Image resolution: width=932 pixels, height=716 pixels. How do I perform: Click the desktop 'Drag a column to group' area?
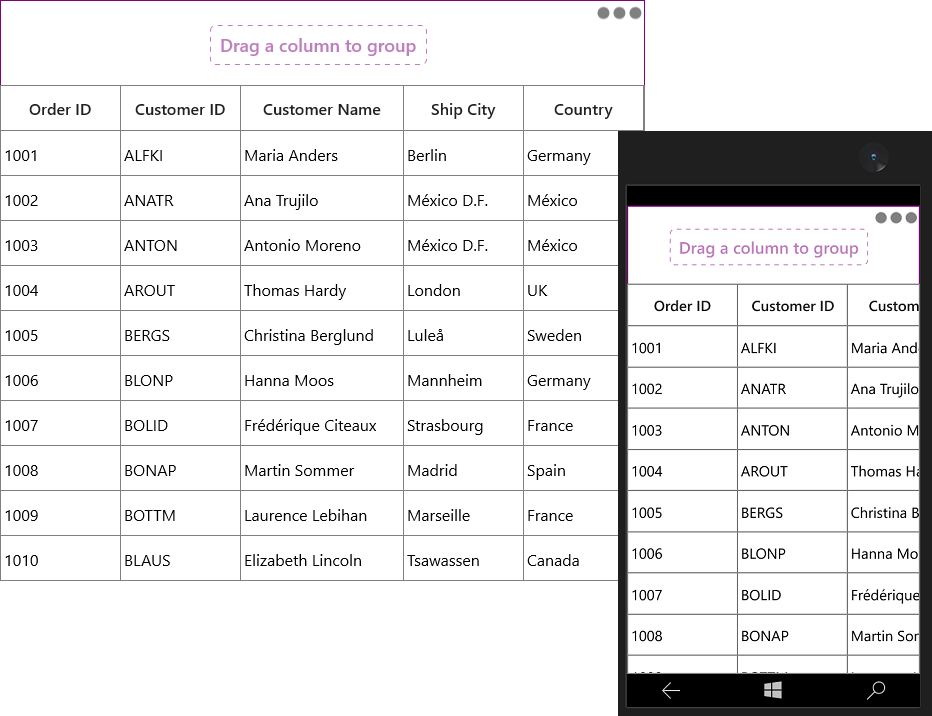pos(318,45)
